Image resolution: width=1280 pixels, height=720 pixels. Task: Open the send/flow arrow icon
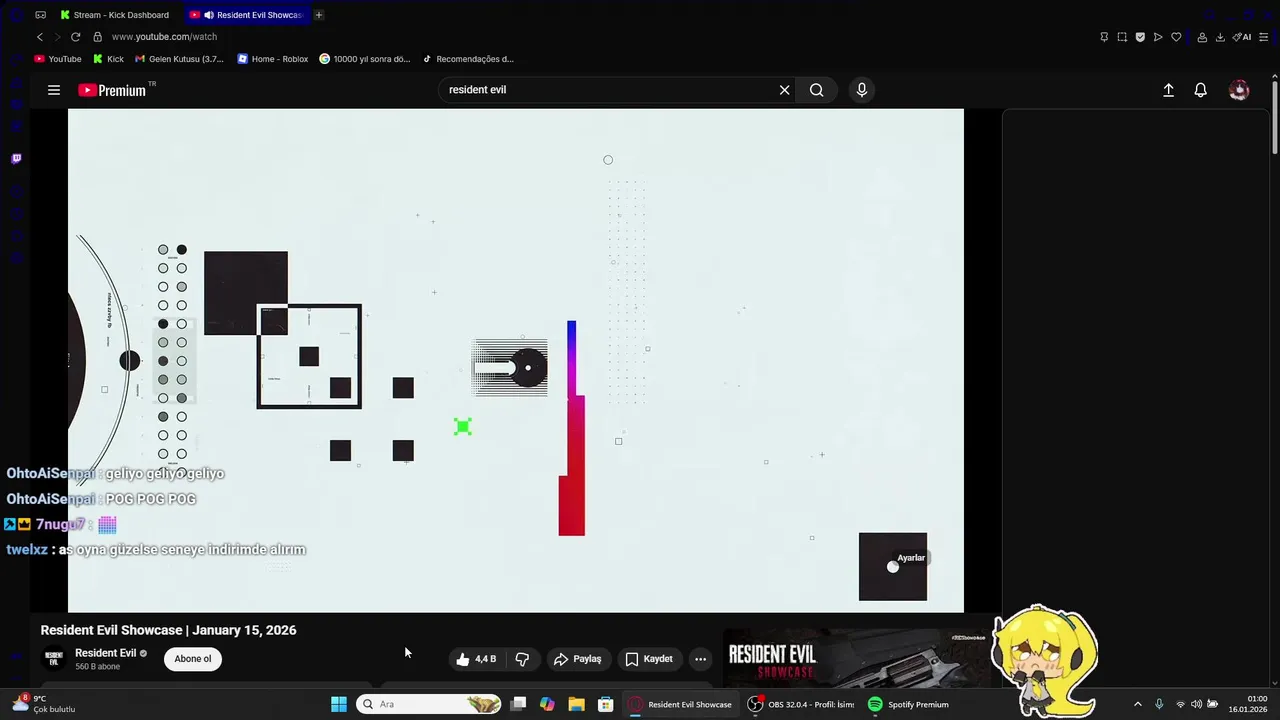(x=1158, y=37)
